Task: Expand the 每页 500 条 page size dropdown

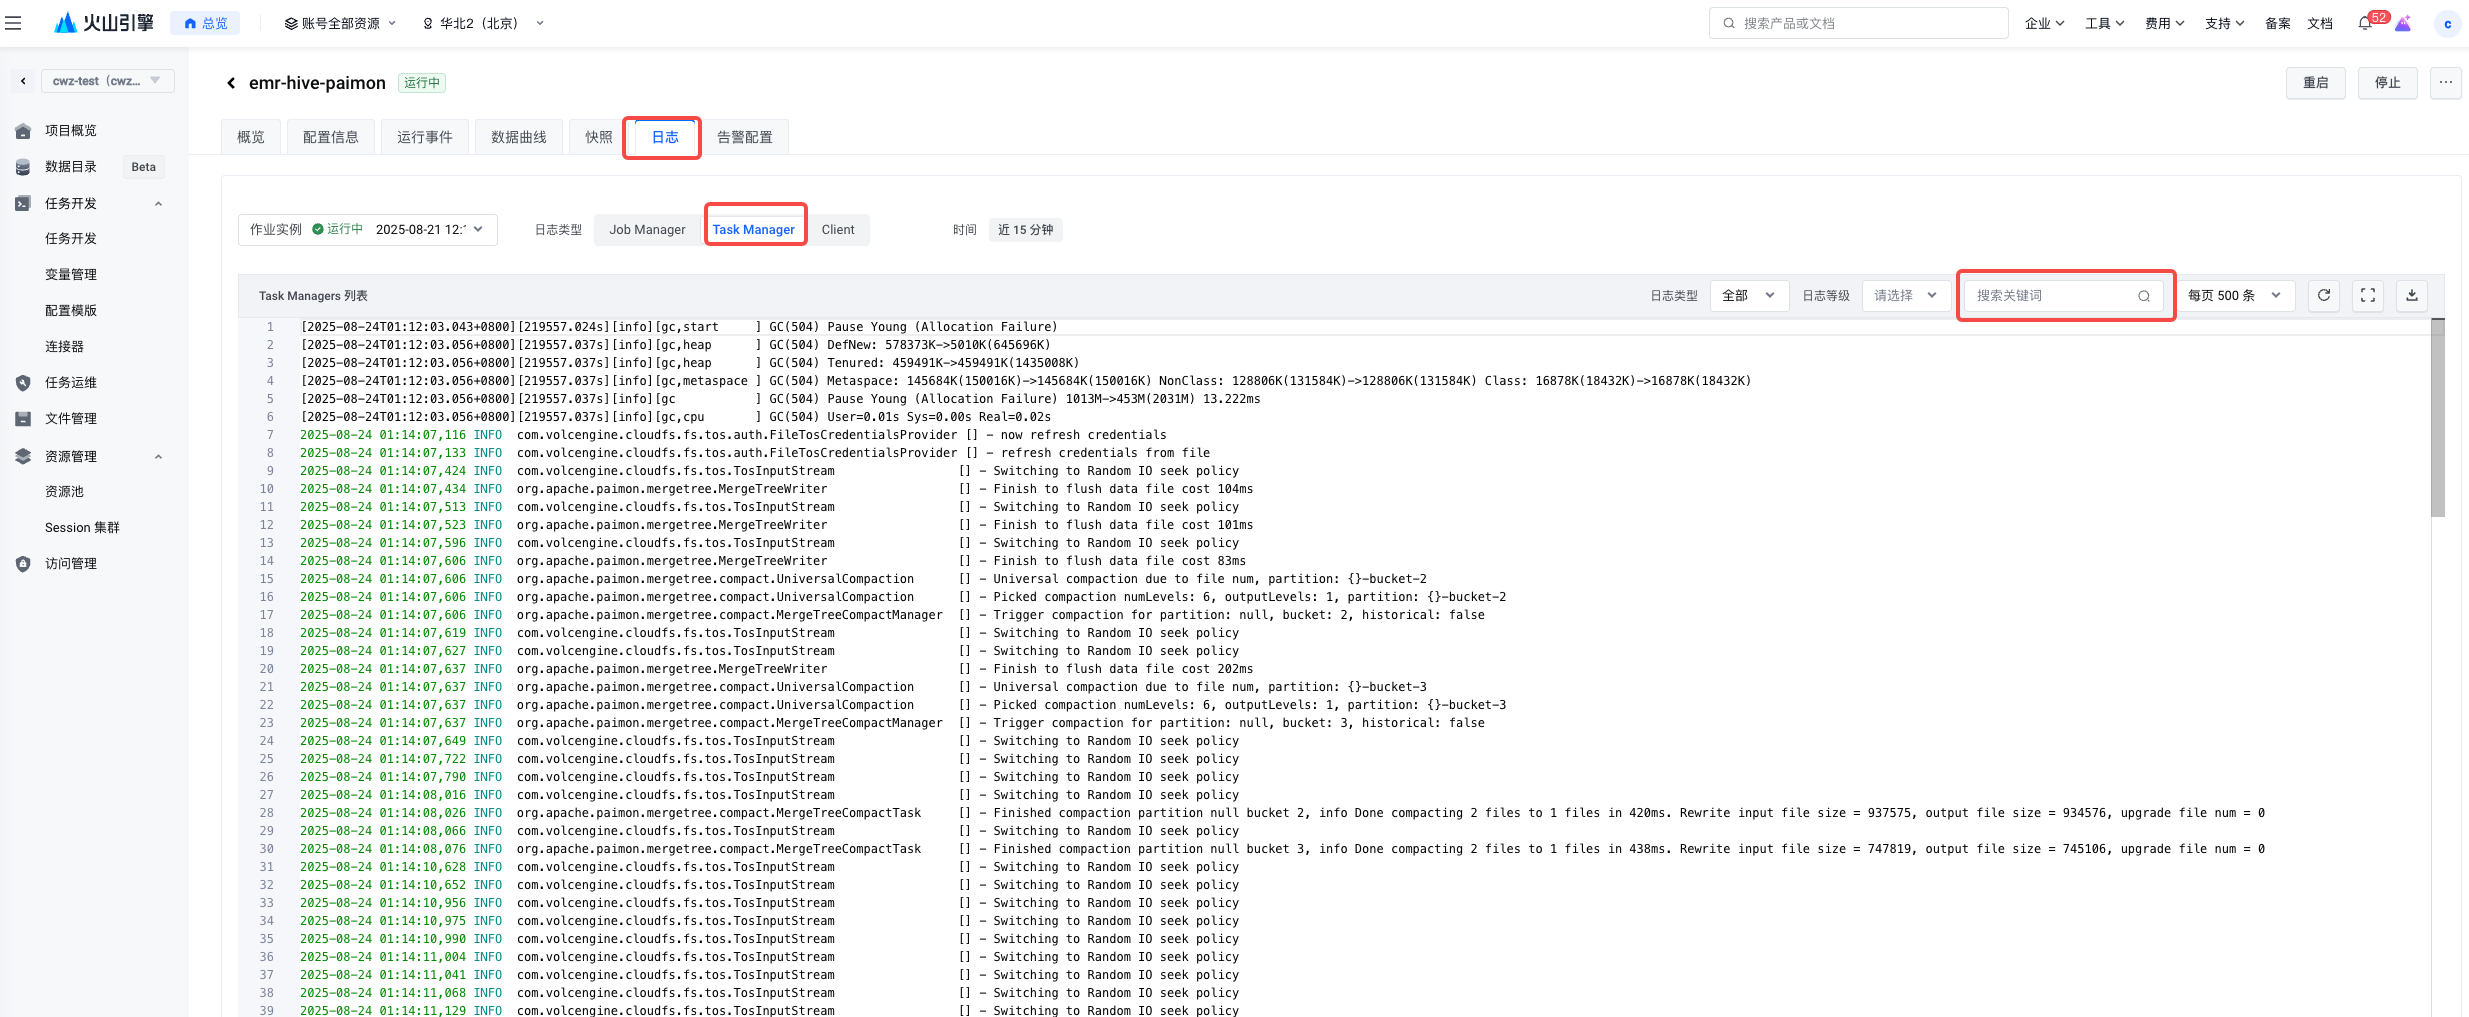Action: point(2234,296)
